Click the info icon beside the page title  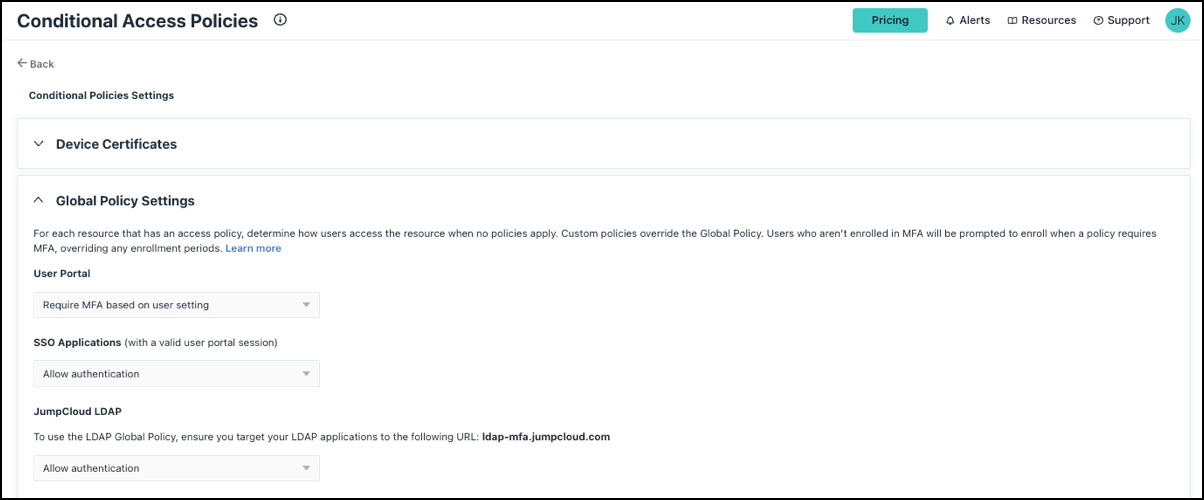280,20
